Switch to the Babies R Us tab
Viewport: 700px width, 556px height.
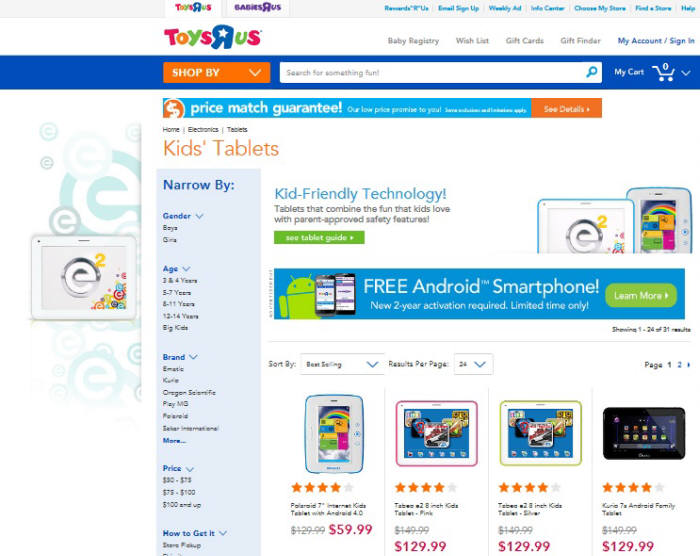[x=258, y=8]
